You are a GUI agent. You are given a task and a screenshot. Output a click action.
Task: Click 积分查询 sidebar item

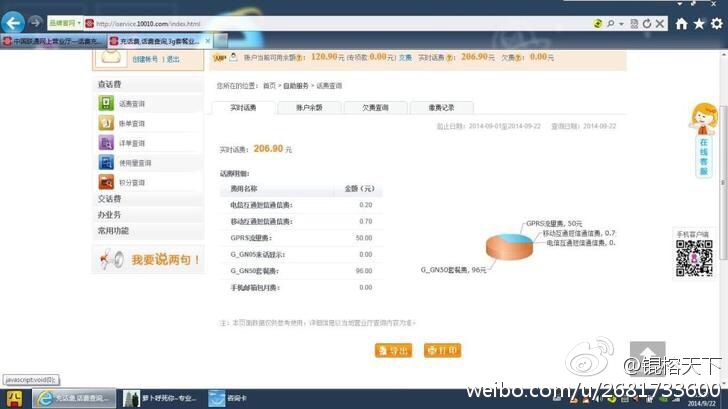[131, 182]
